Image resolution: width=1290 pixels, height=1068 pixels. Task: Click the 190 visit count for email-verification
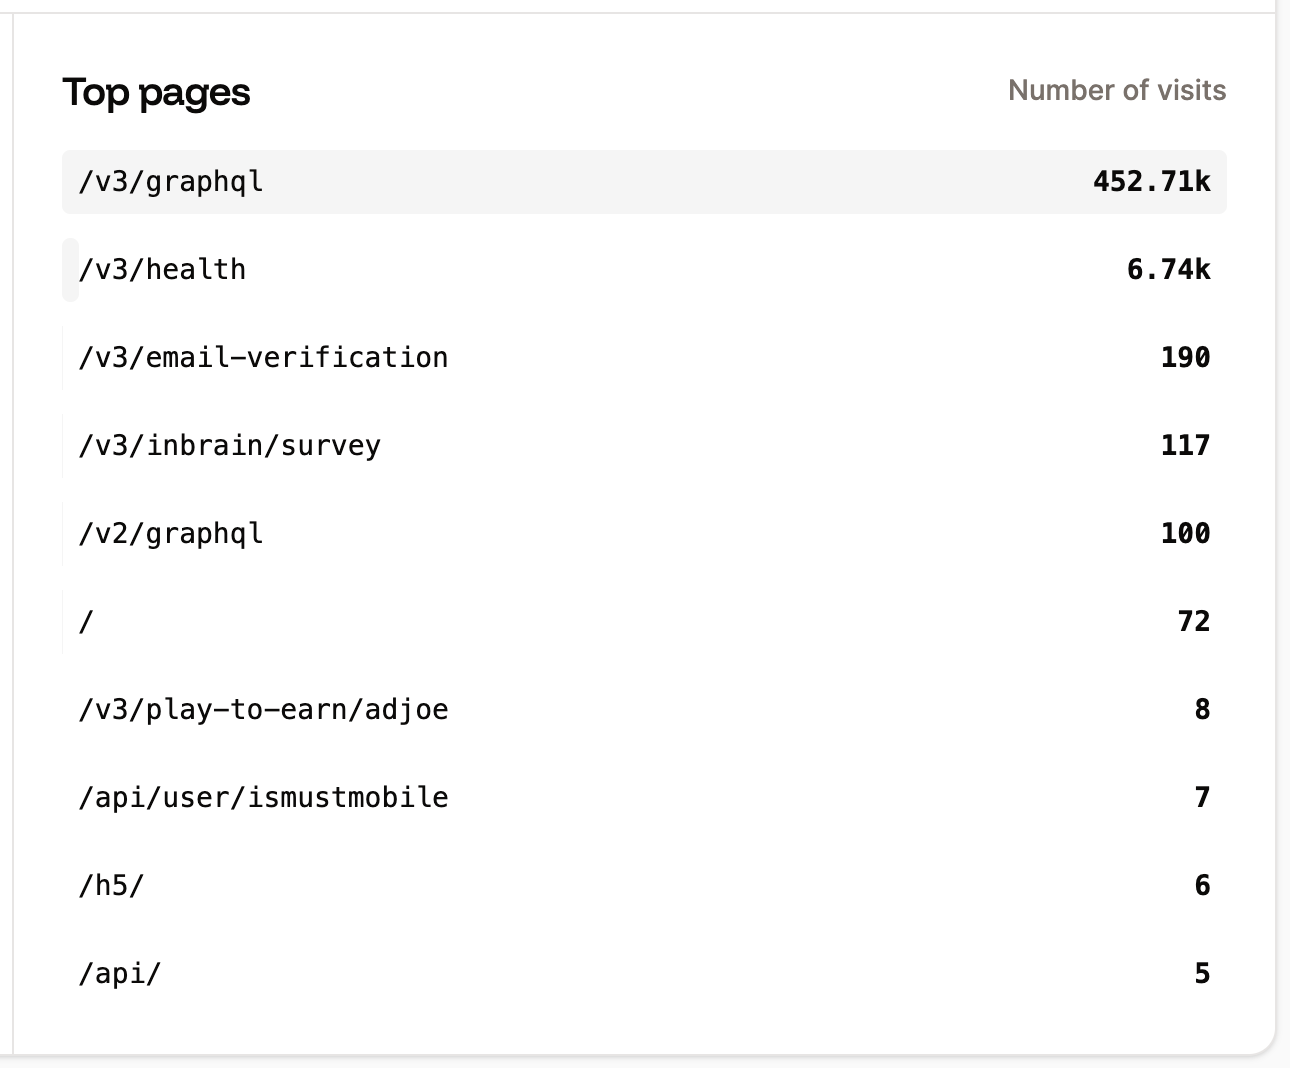(x=1185, y=357)
